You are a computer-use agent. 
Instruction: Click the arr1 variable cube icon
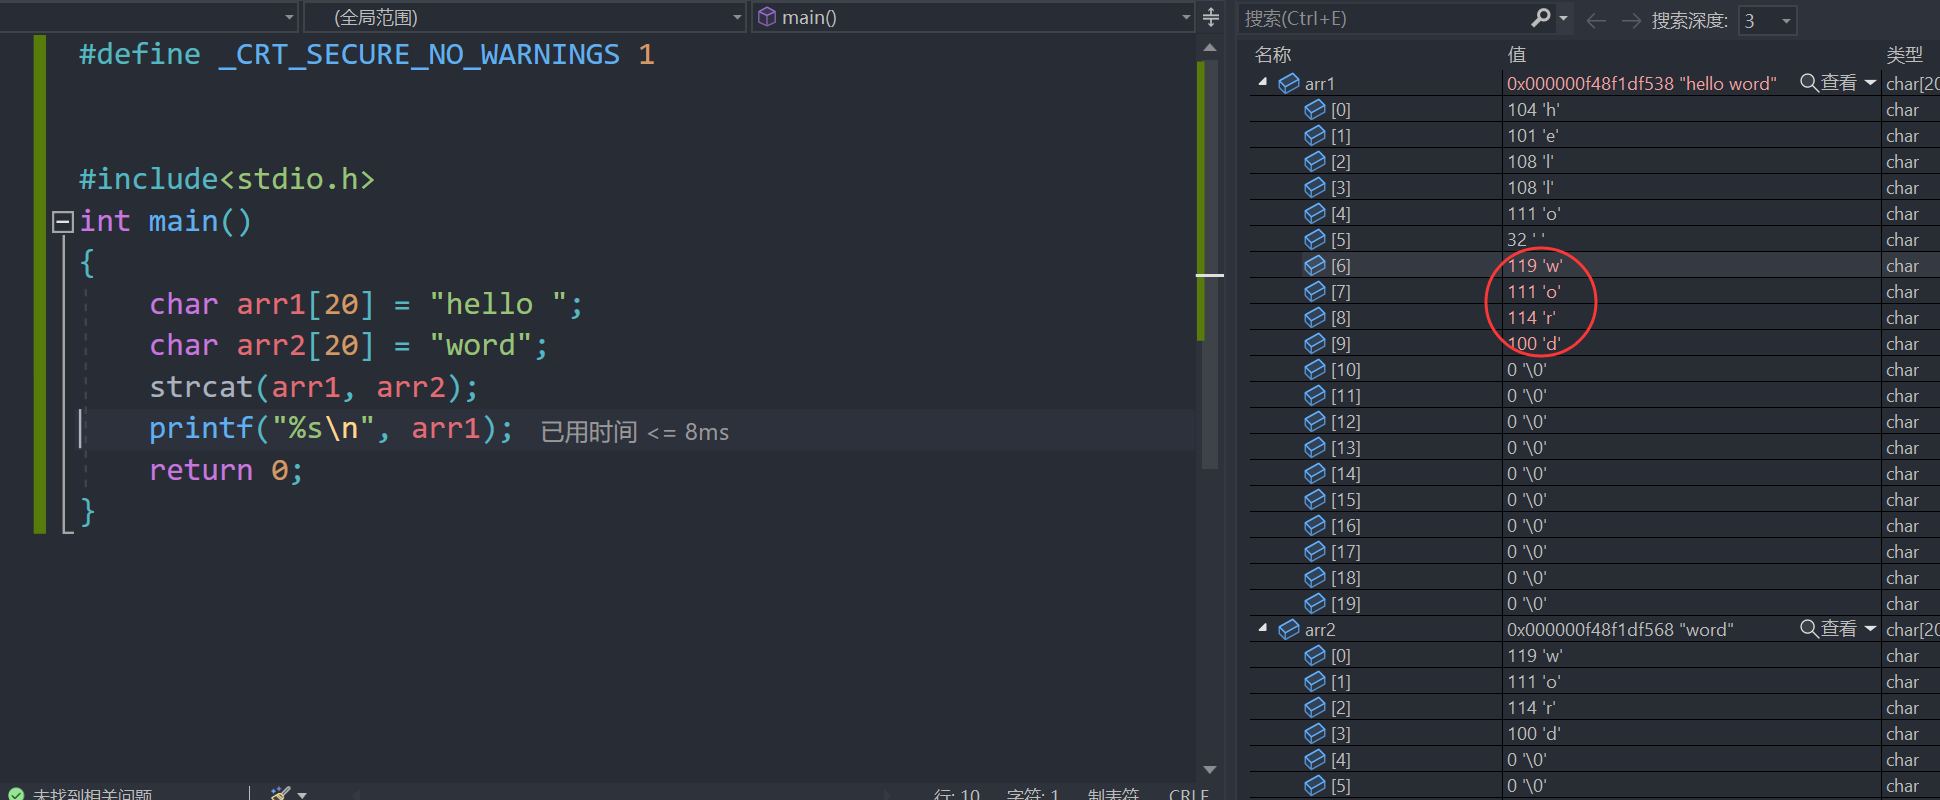1289,83
